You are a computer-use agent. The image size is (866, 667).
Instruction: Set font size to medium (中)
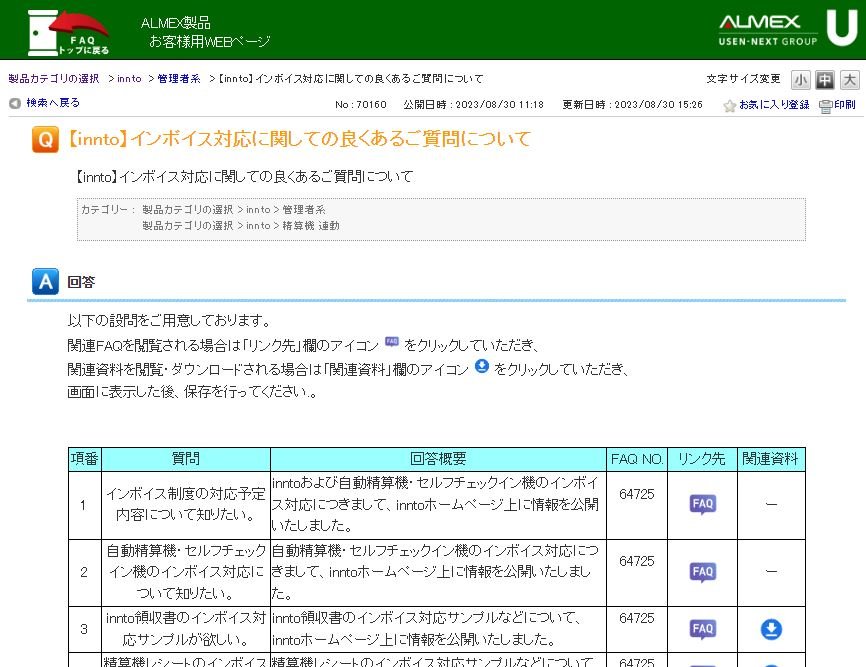(825, 79)
